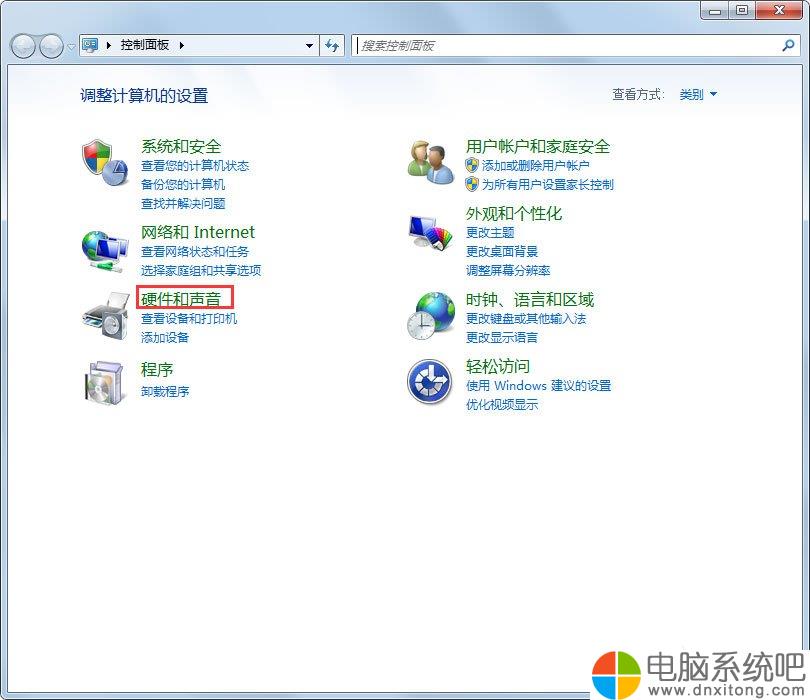This screenshot has height=700, width=810.
Task: Open 备份您的计算机
Action: coord(183,184)
